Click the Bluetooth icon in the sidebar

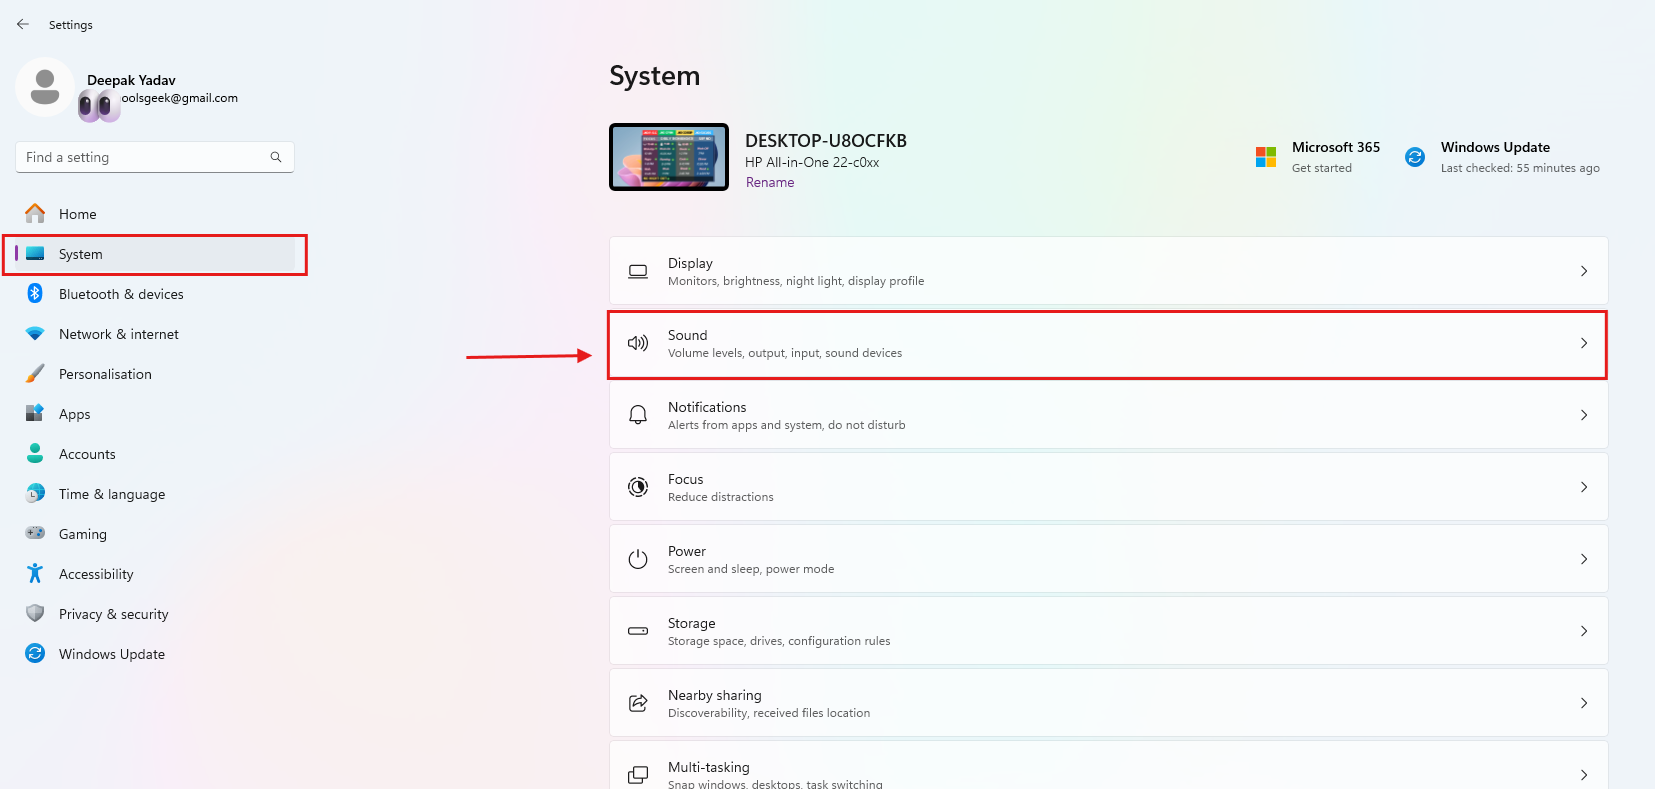(35, 293)
